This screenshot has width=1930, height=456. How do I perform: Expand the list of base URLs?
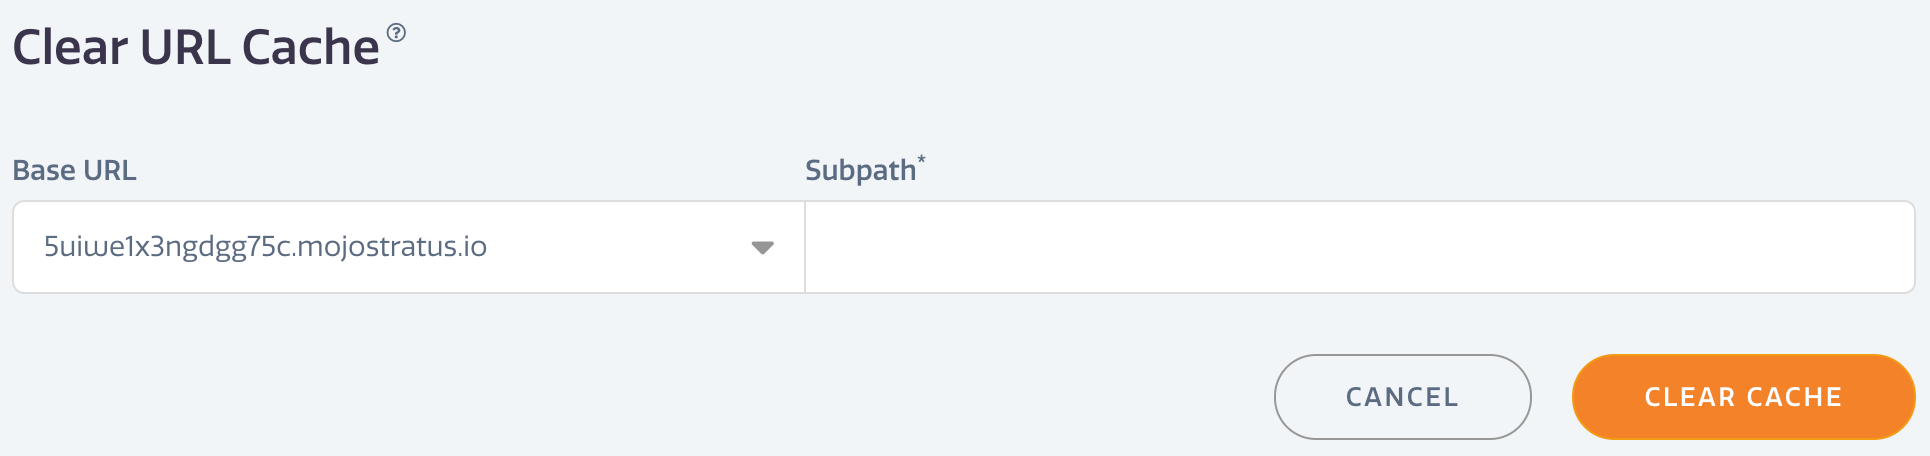point(408,247)
